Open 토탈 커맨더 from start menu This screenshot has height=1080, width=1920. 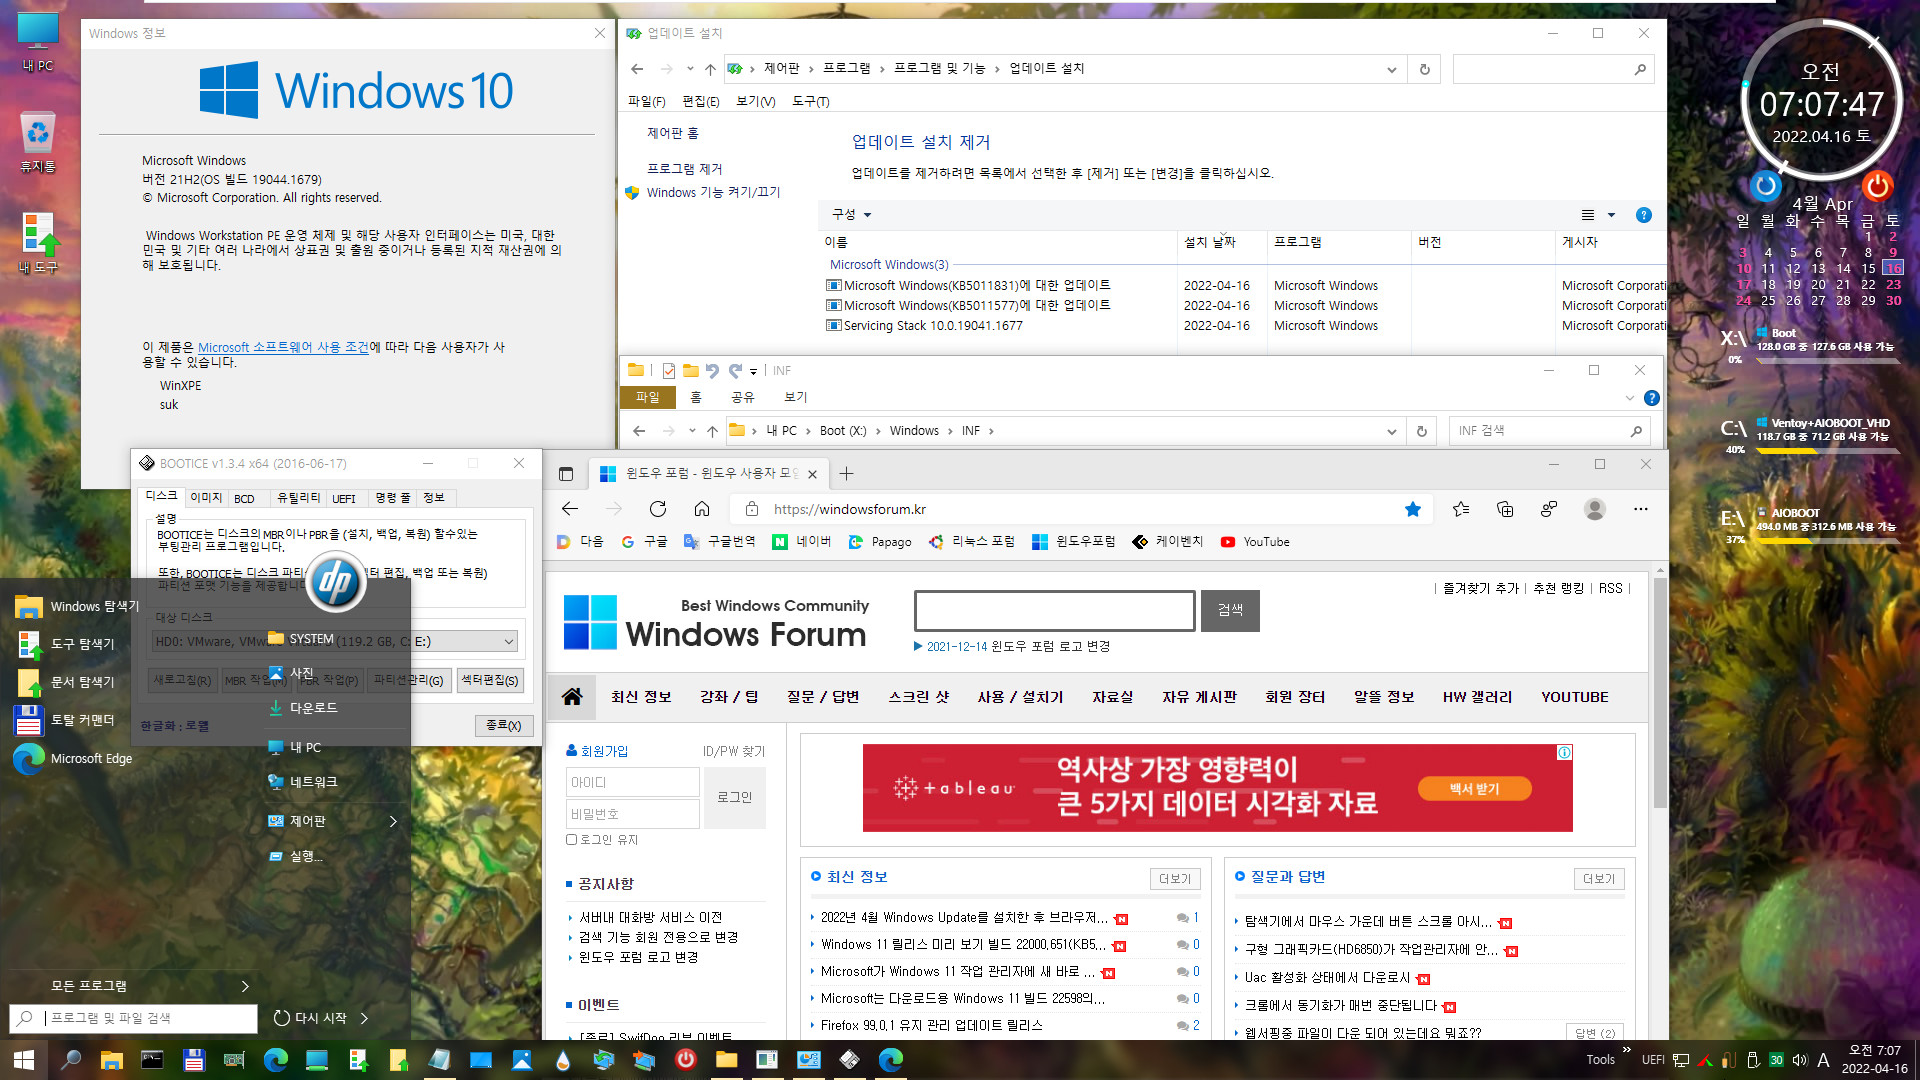click(x=65, y=720)
